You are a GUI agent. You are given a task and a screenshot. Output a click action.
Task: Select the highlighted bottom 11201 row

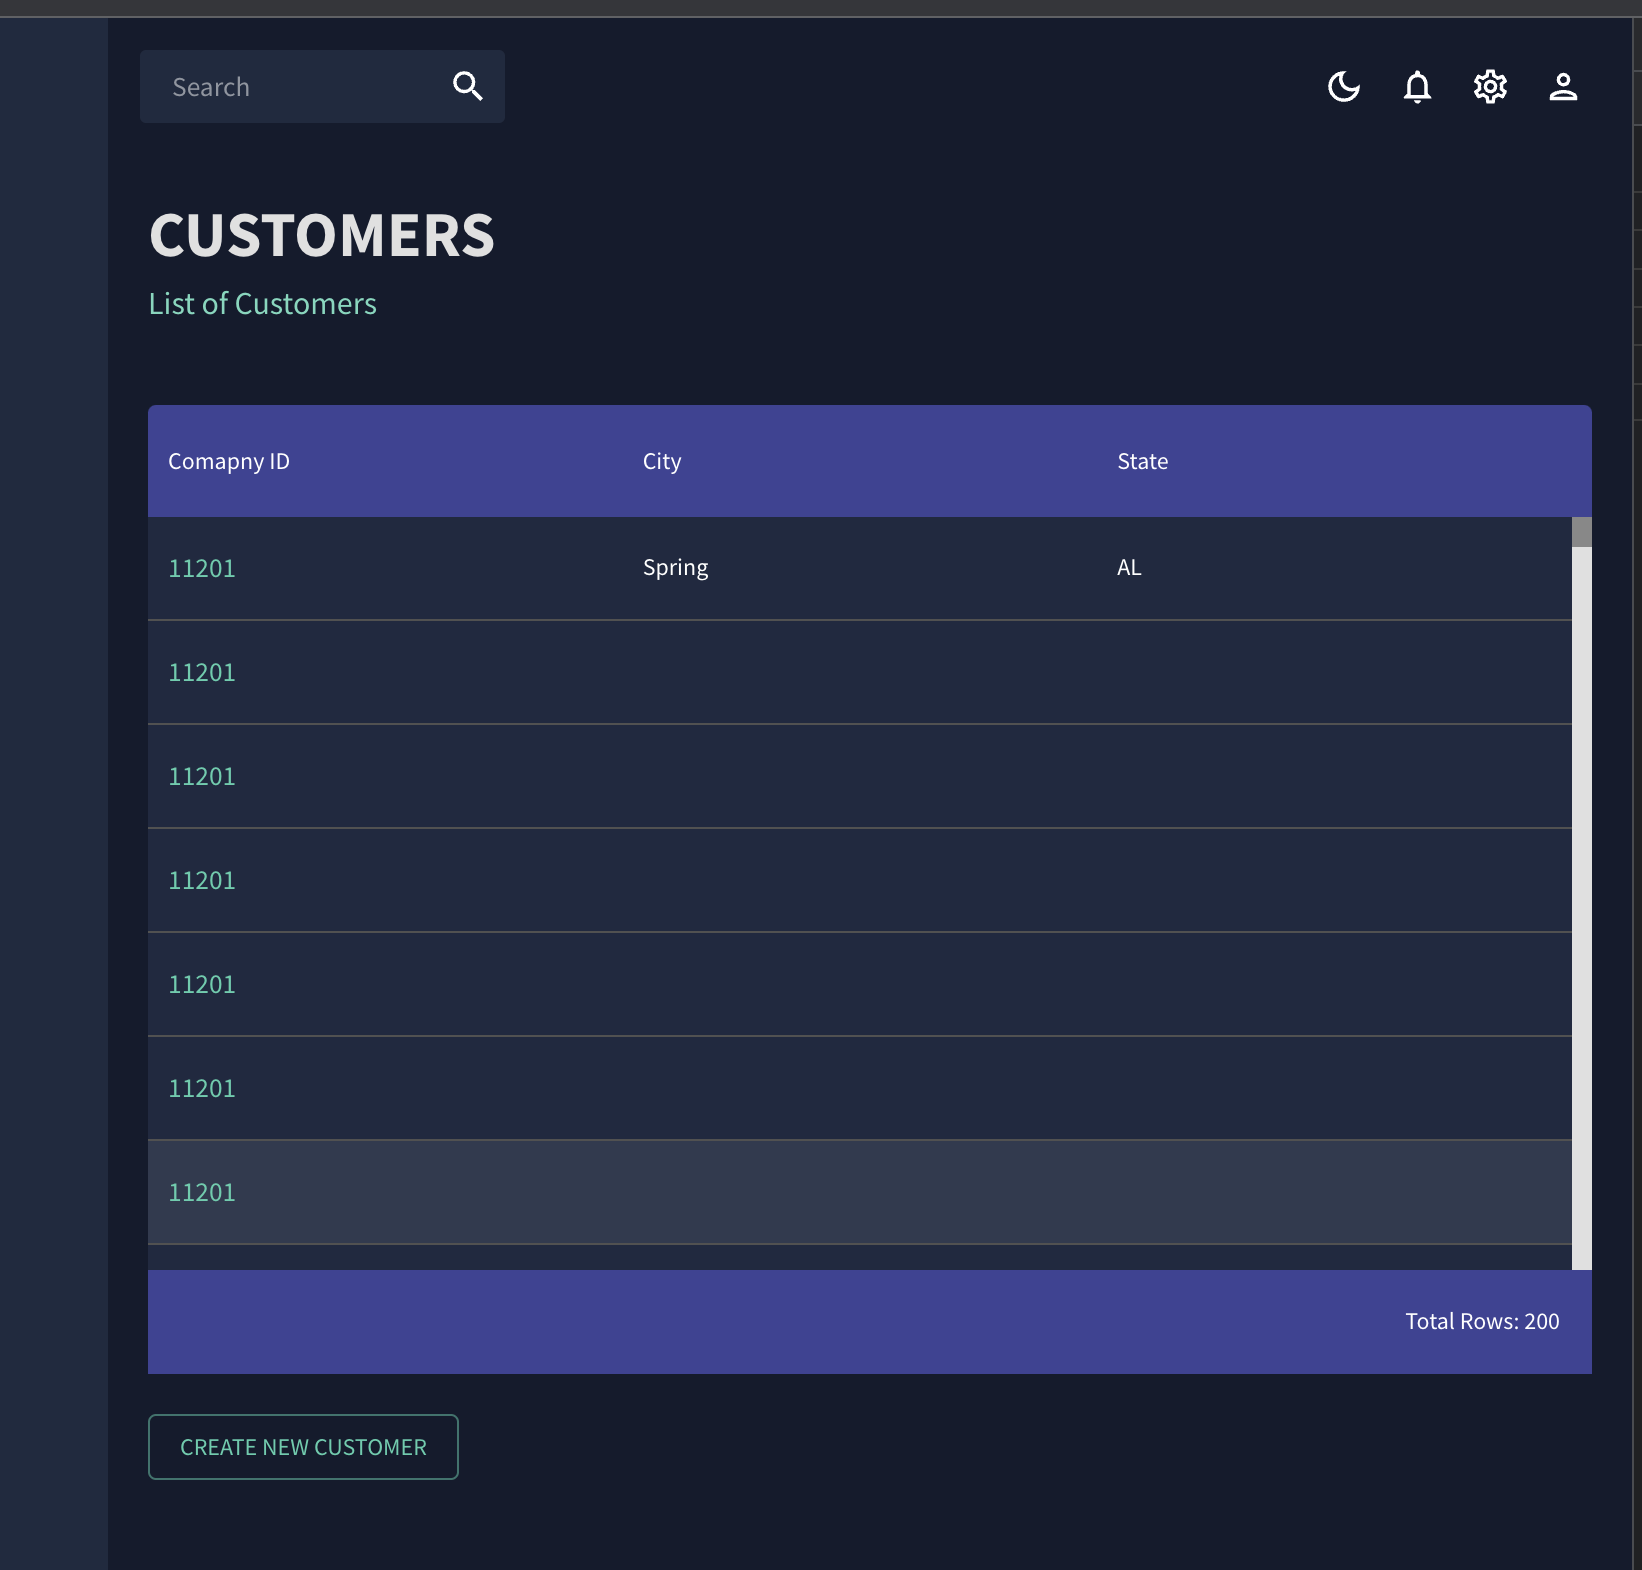pyautogui.click(x=700, y=1191)
